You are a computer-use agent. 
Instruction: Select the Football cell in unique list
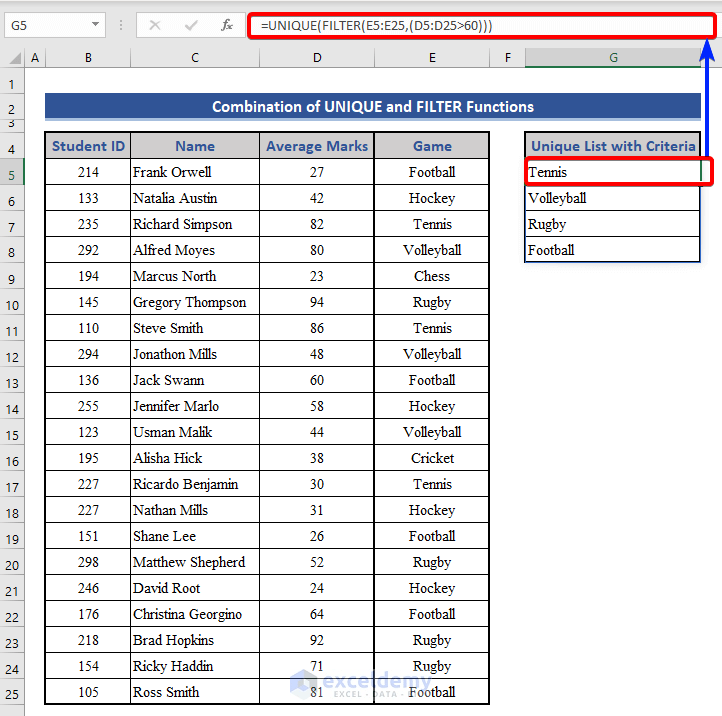(x=613, y=250)
